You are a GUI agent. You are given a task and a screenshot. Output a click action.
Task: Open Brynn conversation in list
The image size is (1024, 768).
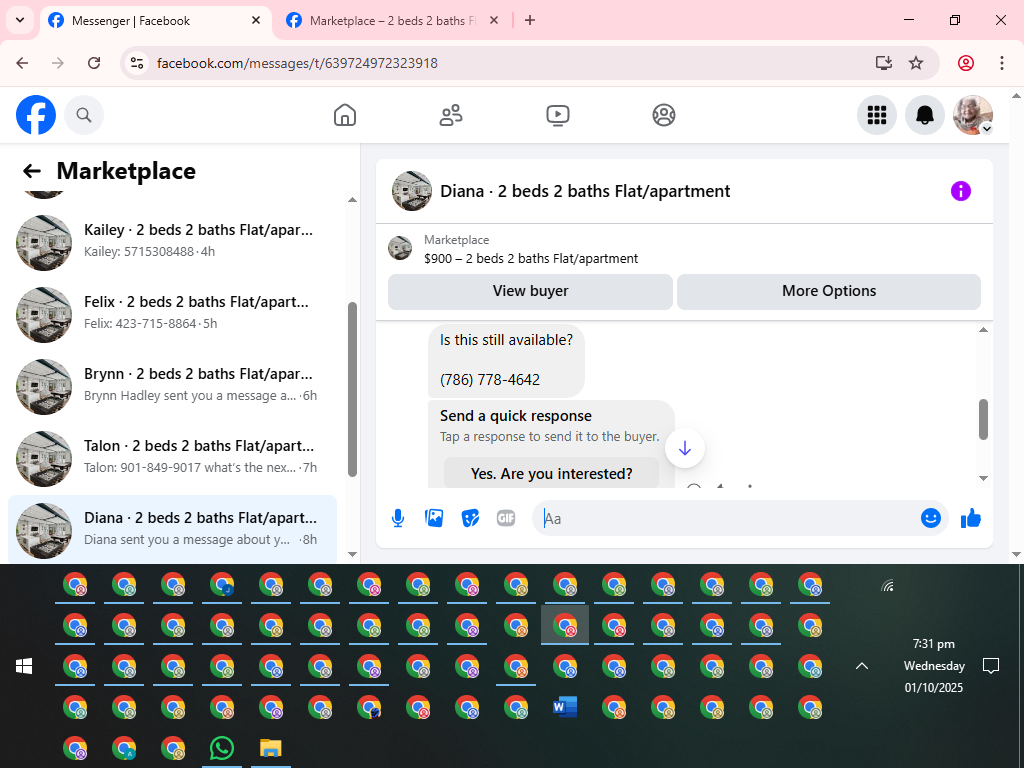point(172,387)
